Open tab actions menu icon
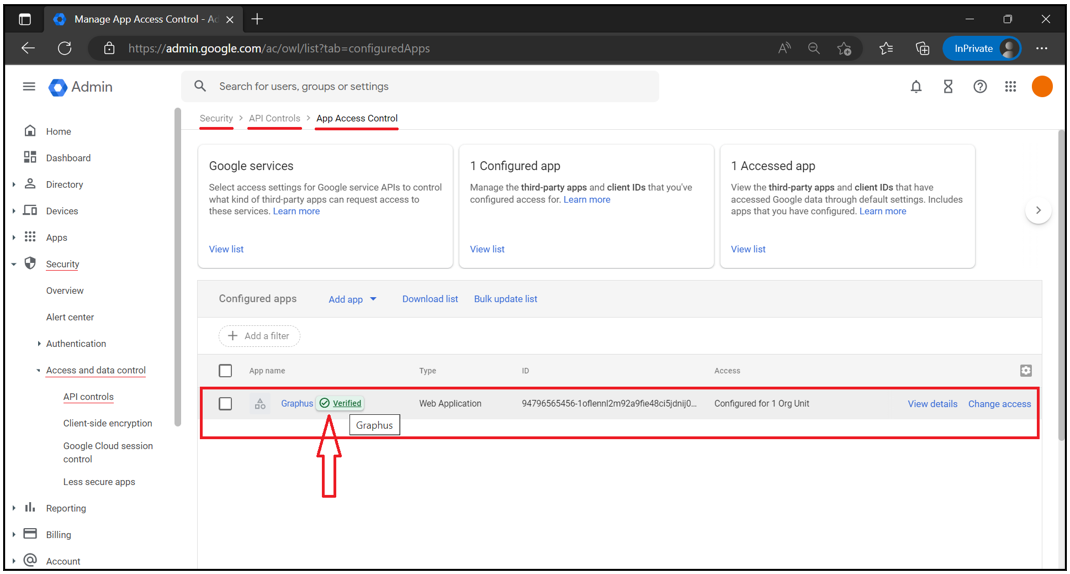 pyautogui.click(x=25, y=19)
